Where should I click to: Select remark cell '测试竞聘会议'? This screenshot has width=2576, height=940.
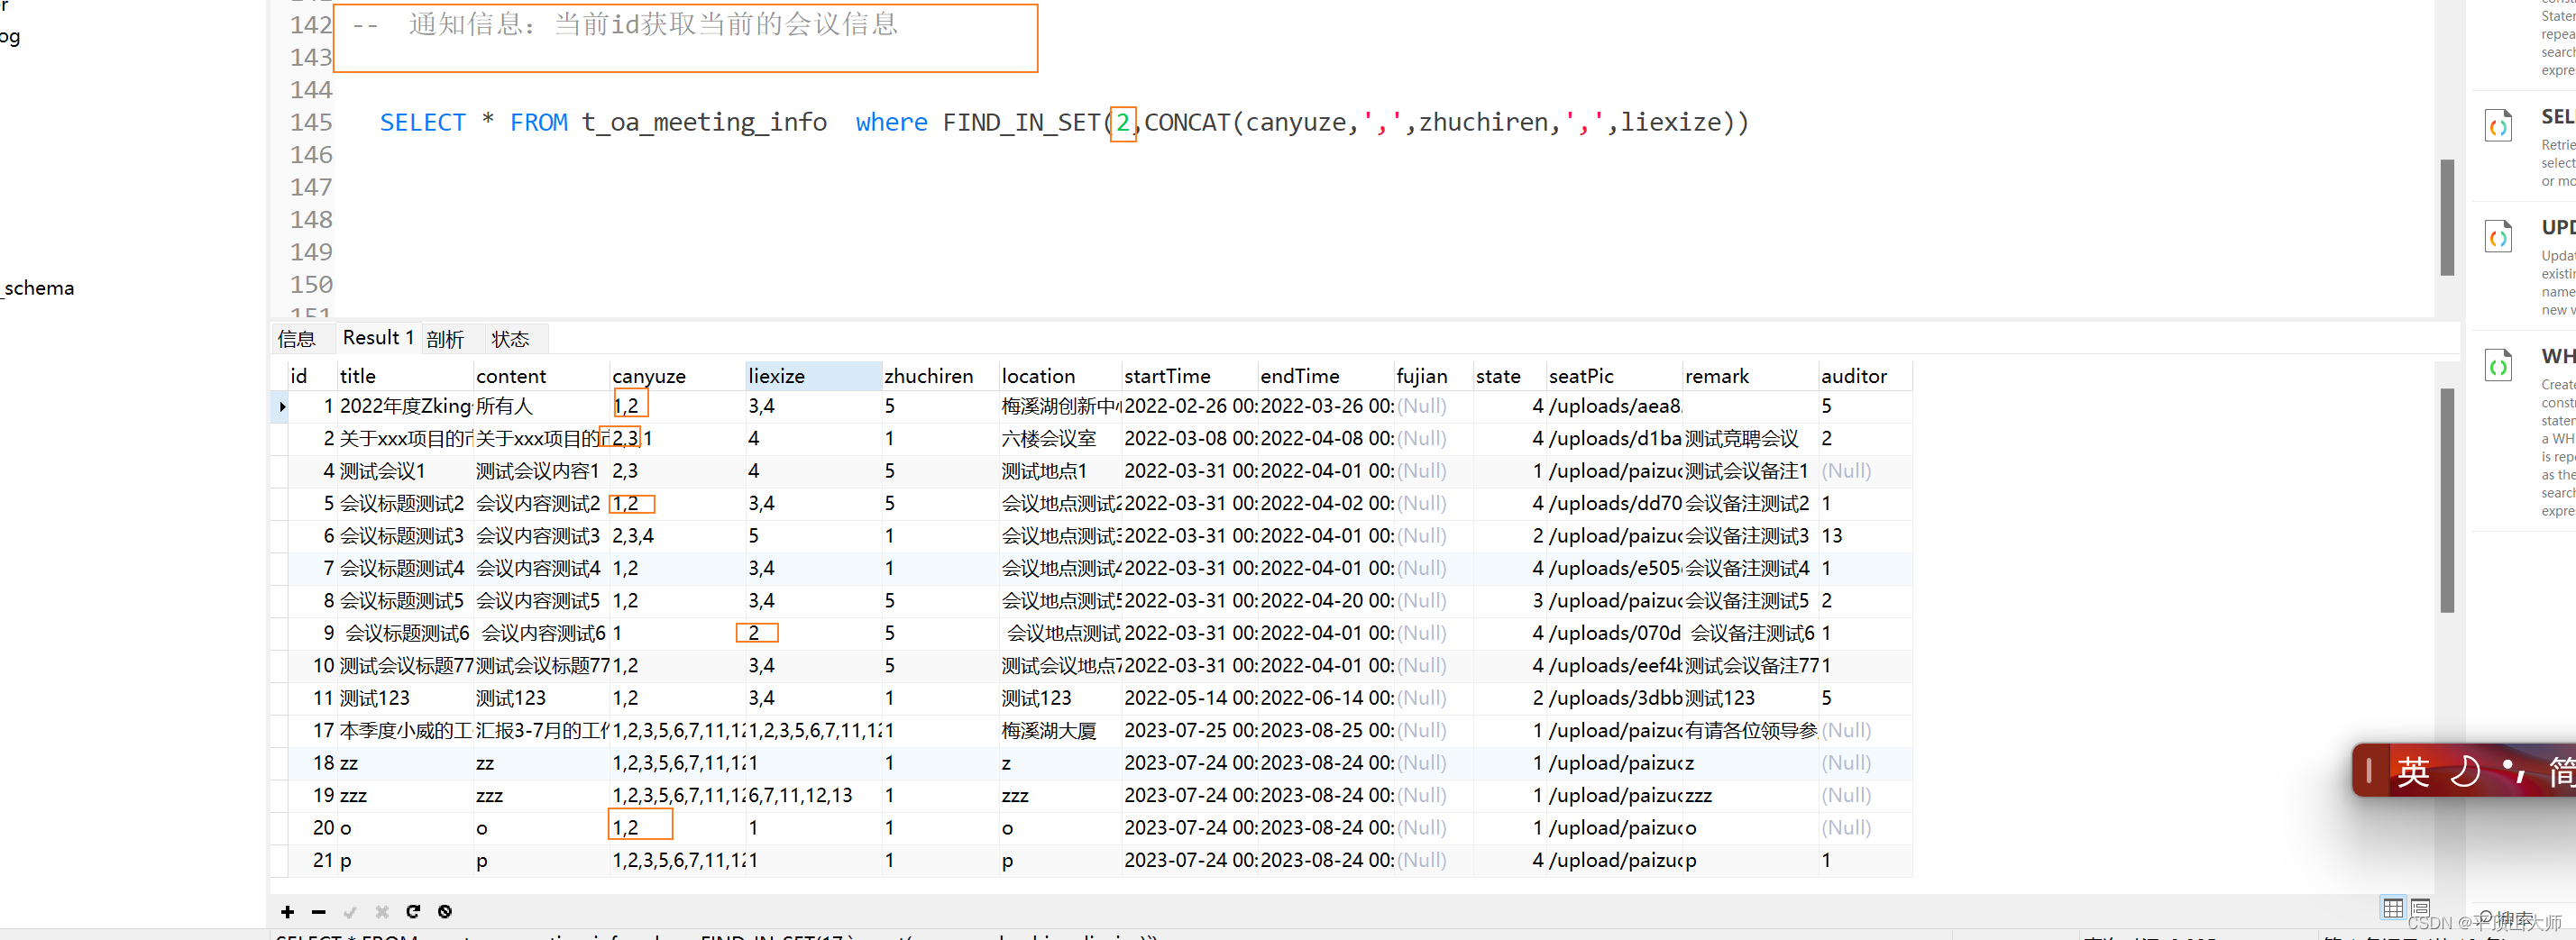[x=1750, y=438]
